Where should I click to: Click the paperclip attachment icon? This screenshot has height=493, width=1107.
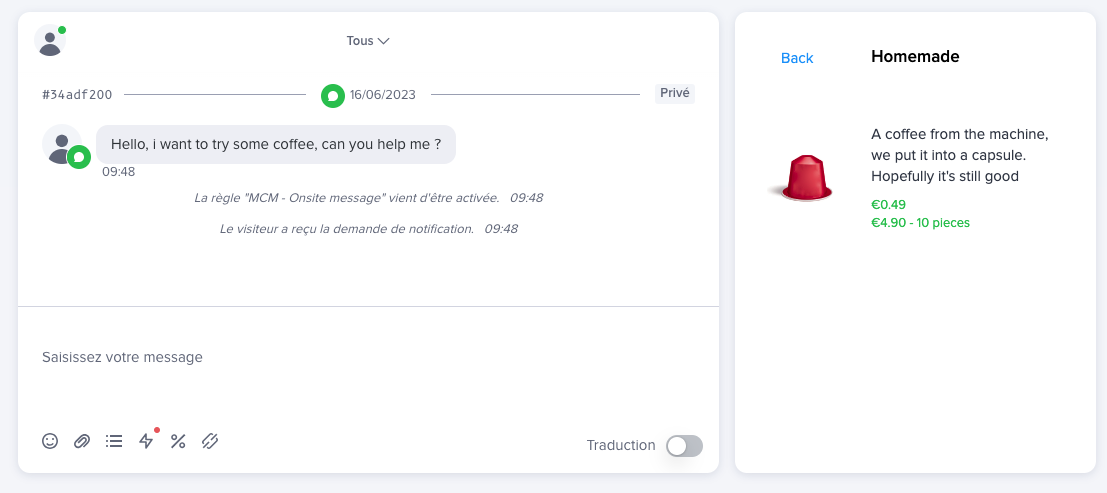pyautogui.click(x=82, y=441)
